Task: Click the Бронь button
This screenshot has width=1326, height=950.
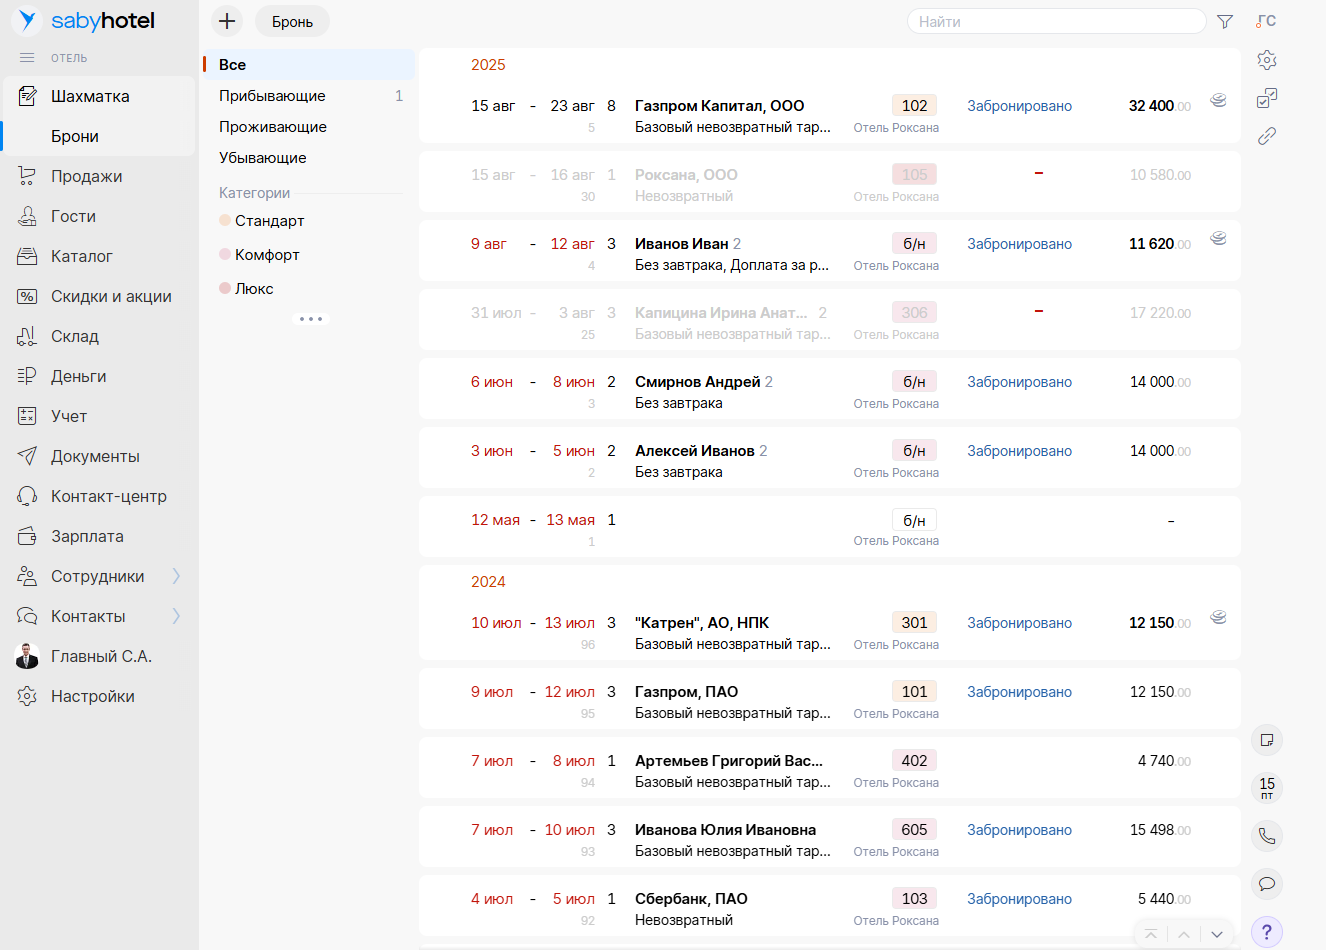Action: [x=292, y=21]
